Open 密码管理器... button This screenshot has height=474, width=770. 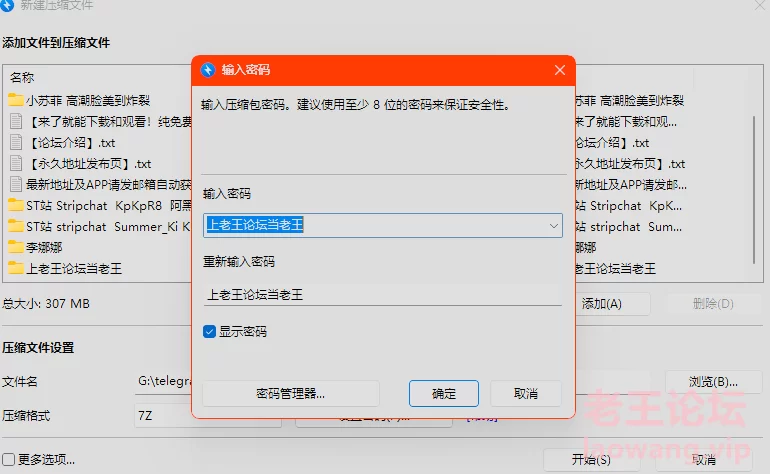[x=290, y=394]
